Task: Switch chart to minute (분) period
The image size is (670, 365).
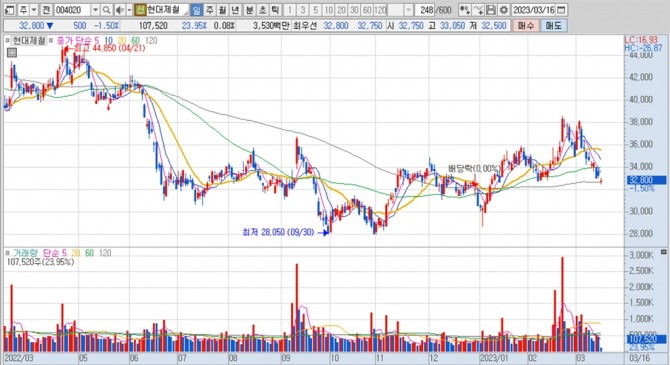Action: coord(249,10)
